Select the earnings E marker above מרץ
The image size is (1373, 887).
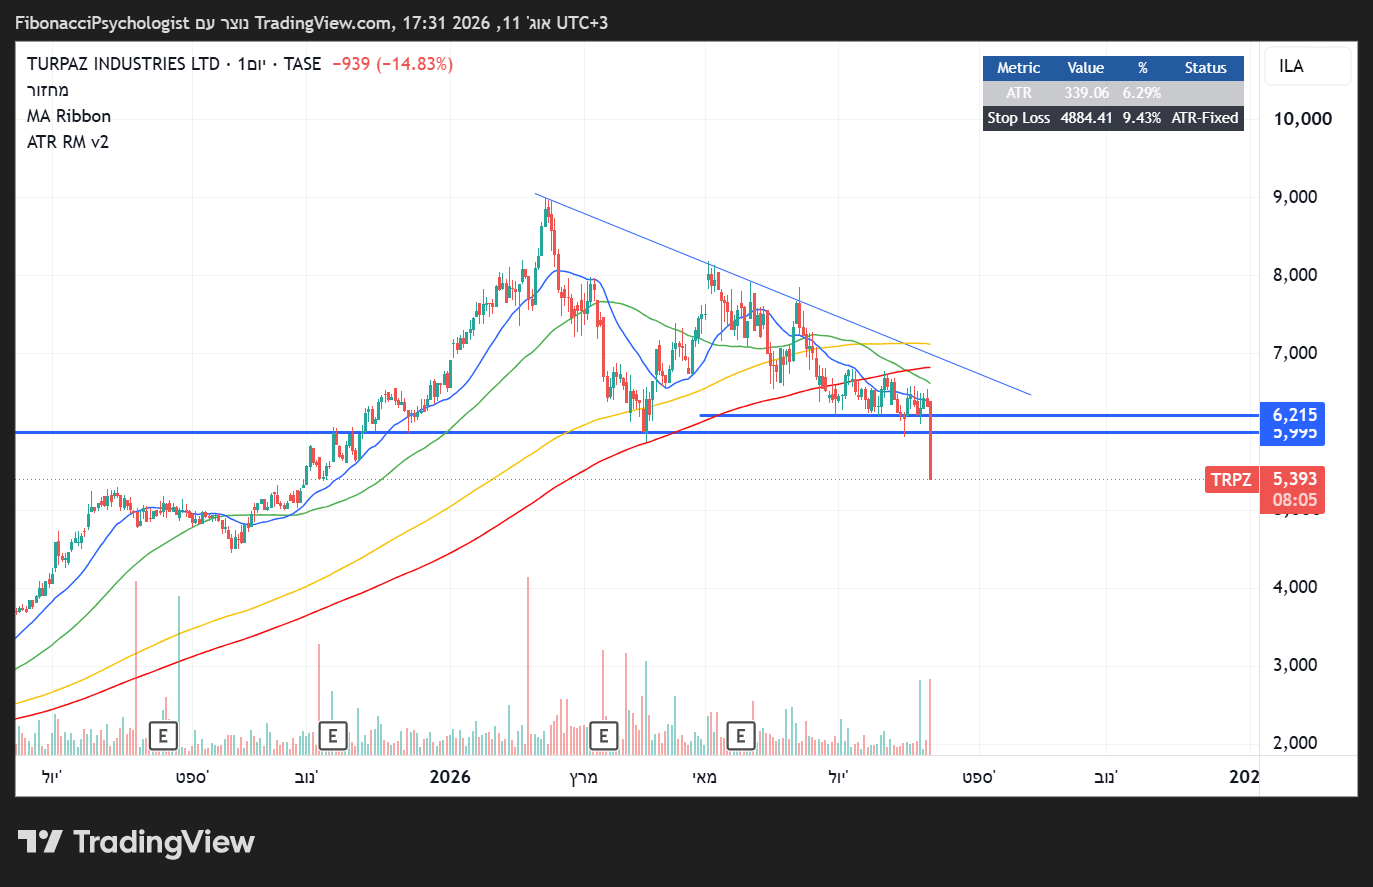tap(604, 737)
